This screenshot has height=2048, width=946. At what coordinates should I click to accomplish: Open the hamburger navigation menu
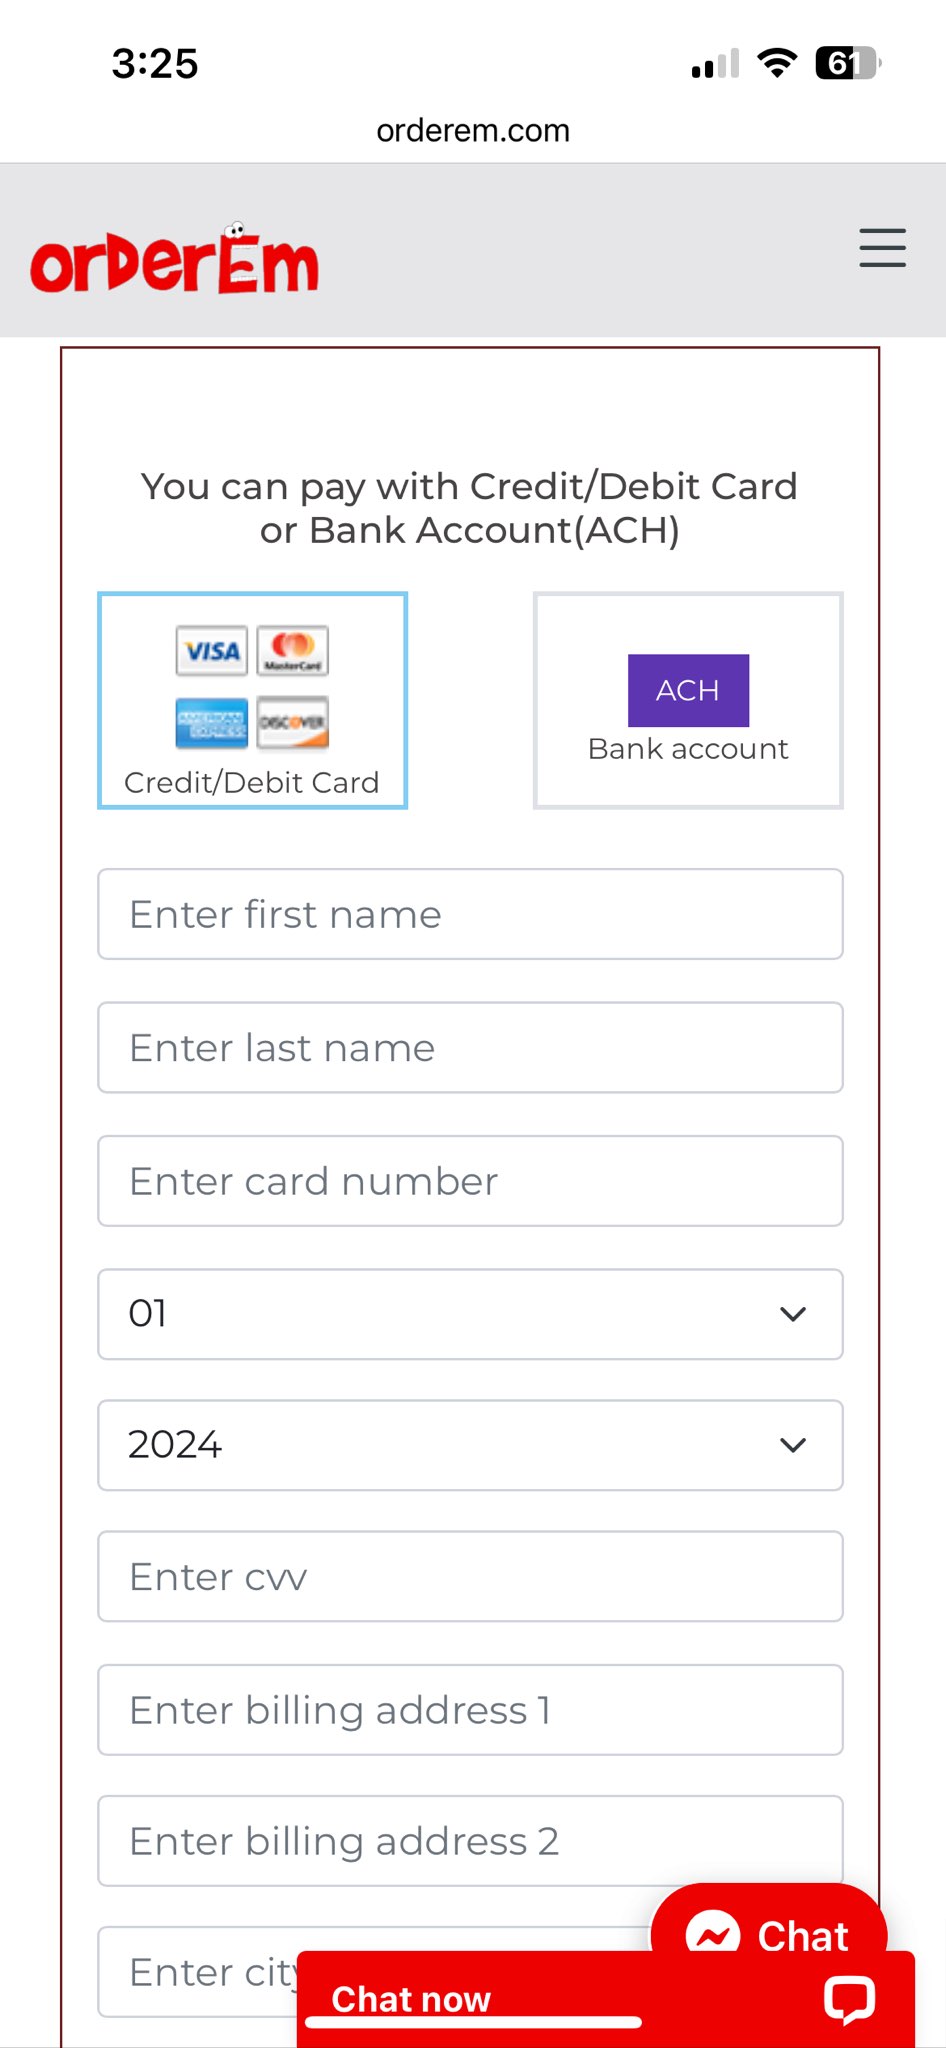pos(882,248)
